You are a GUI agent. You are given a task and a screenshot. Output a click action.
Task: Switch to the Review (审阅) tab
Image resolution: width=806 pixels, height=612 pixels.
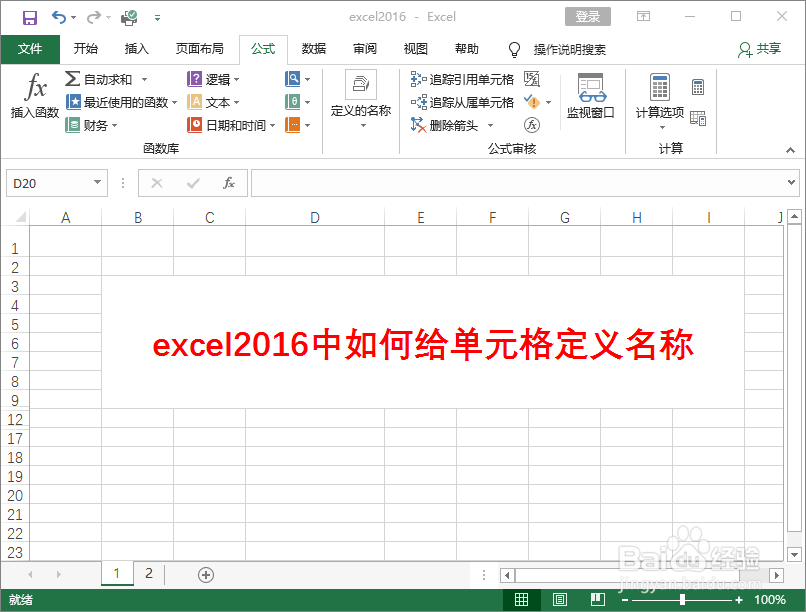[x=364, y=49]
